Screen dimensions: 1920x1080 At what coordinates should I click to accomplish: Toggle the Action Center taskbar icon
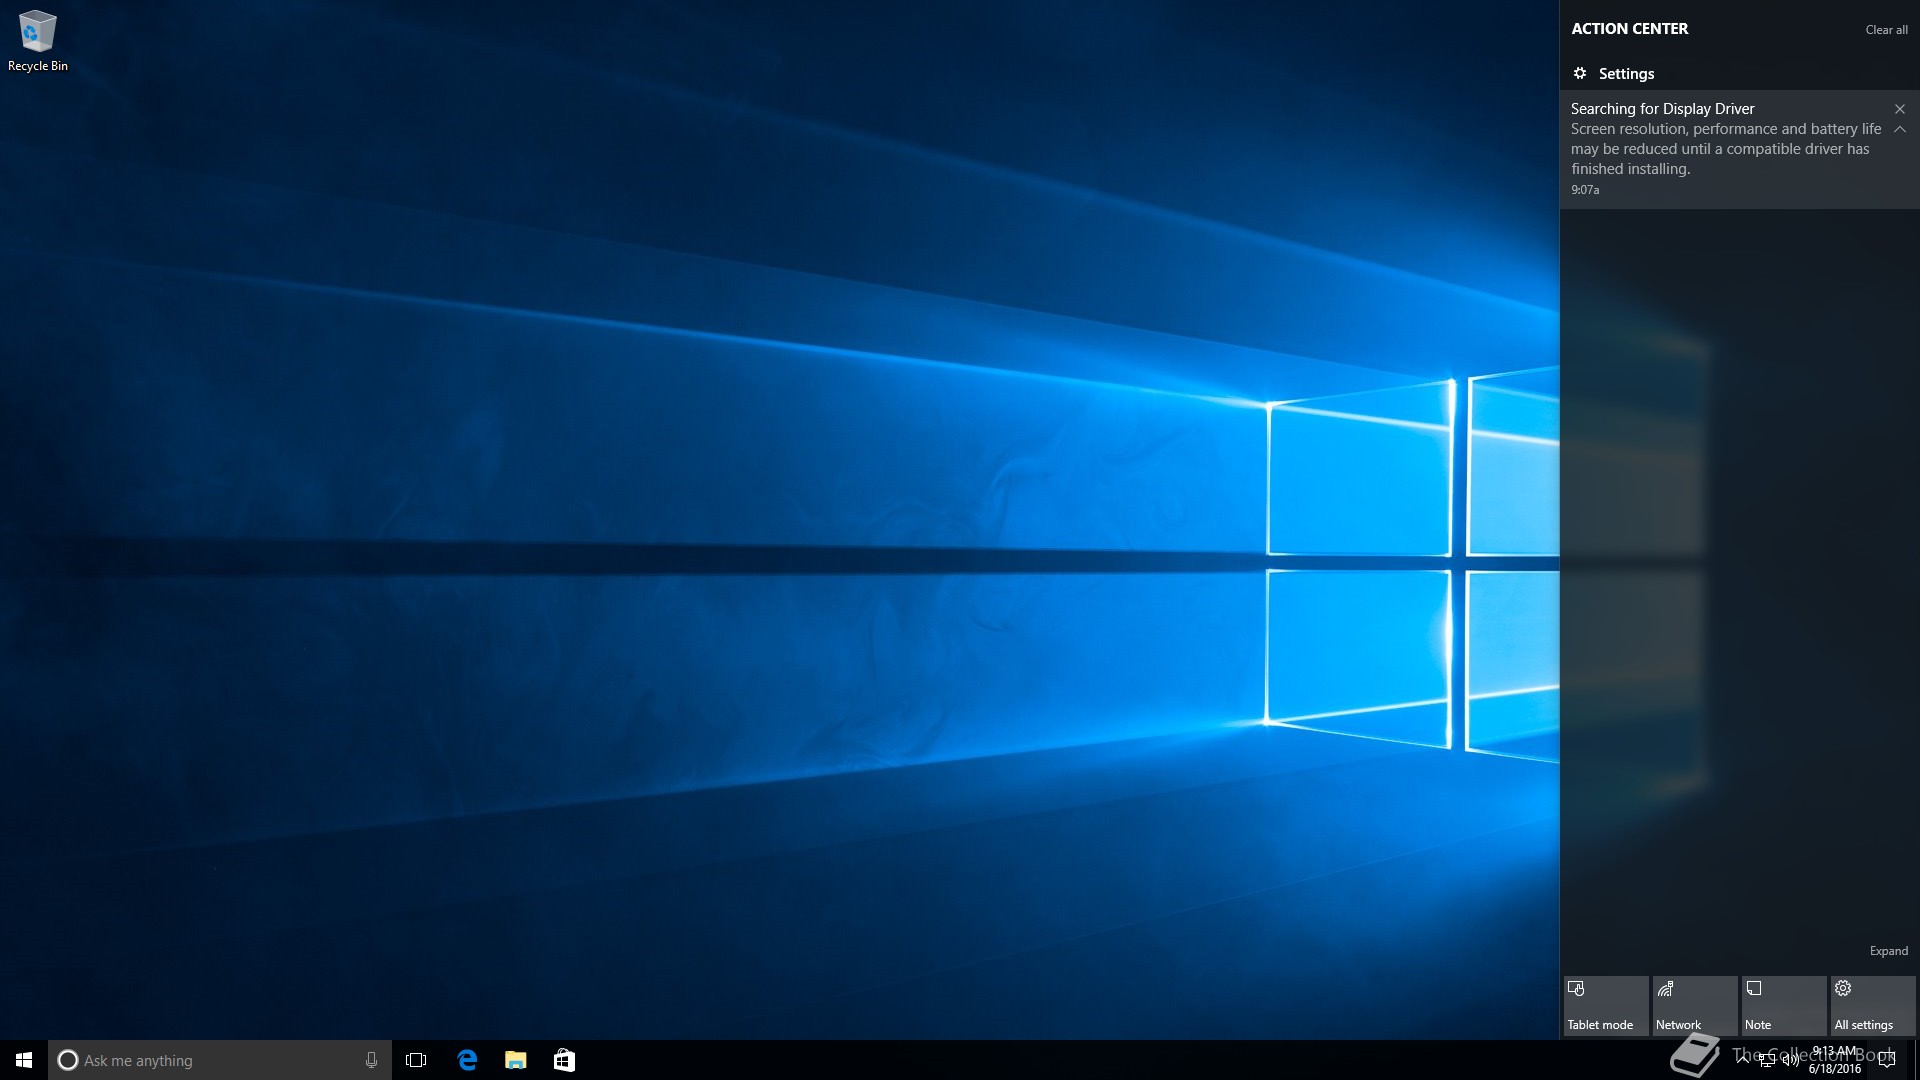pyautogui.click(x=1887, y=1060)
